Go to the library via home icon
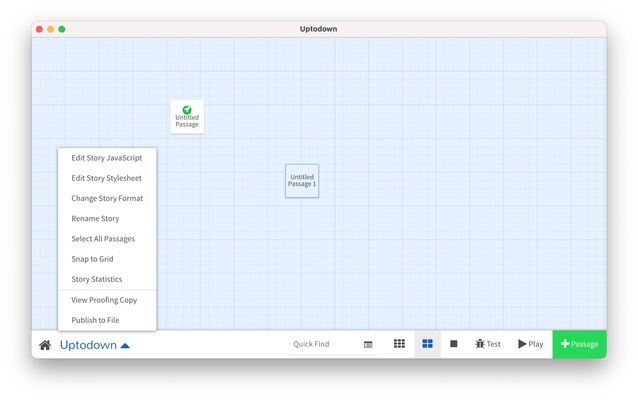 pyautogui.click(x=45, y=345)
